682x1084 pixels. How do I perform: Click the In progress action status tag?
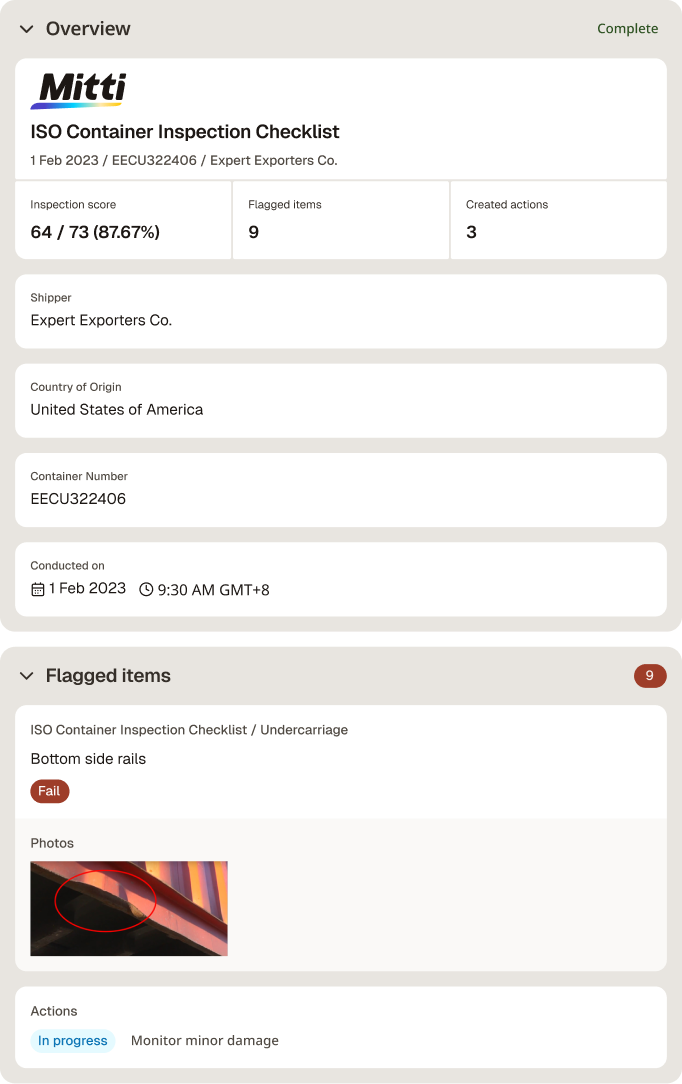73,1040
